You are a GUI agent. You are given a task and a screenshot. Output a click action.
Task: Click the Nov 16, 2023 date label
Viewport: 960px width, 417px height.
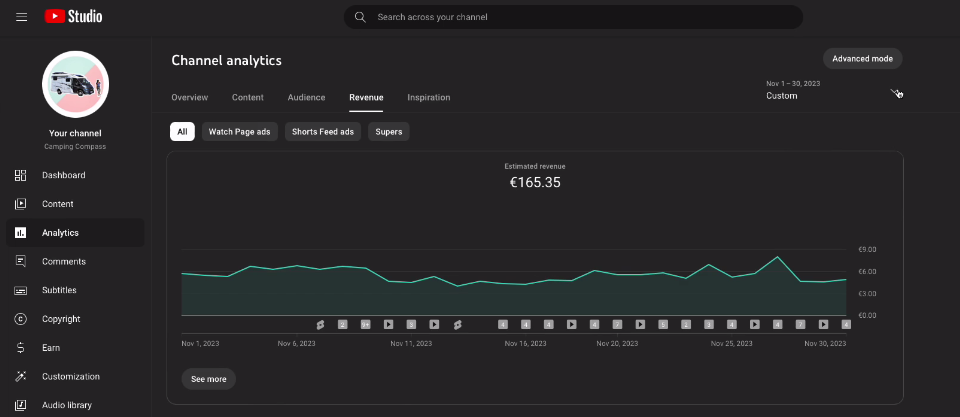(x=525, y=344)
